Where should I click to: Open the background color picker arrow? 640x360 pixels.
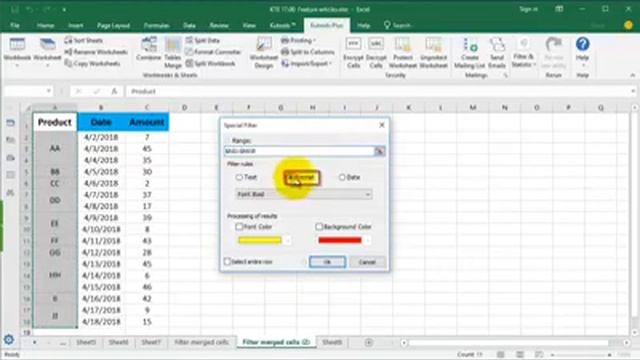pos(367,240)
